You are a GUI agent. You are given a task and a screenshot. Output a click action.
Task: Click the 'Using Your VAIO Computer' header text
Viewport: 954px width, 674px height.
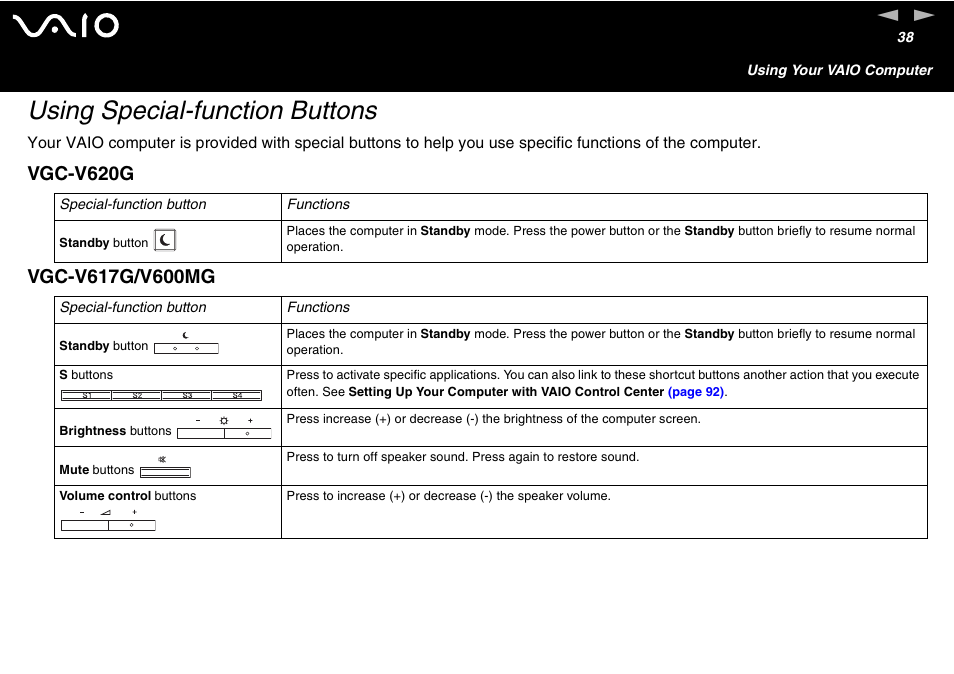(840, 71)
